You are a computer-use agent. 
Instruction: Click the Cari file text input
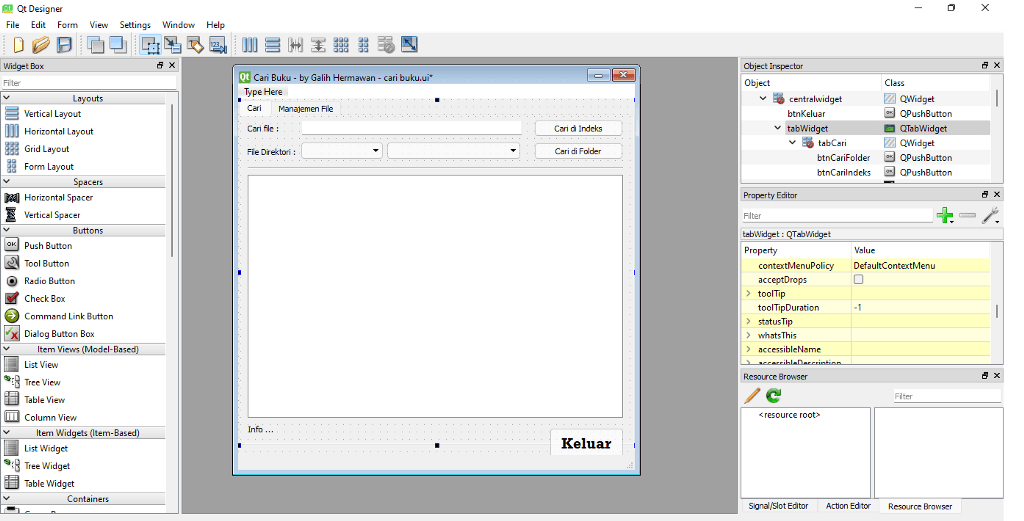pos(411,129)
